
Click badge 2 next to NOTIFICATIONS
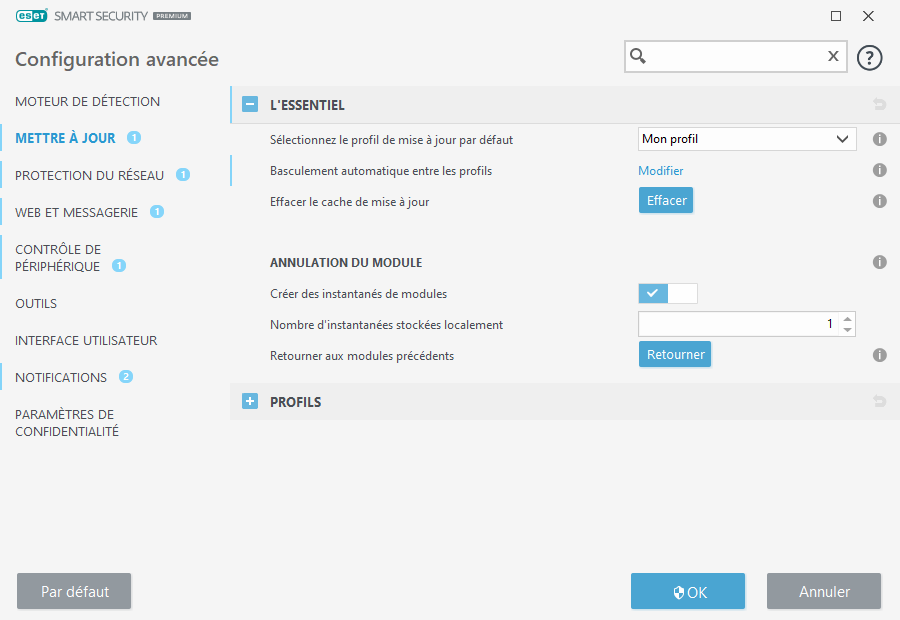(x=126, y=377)
